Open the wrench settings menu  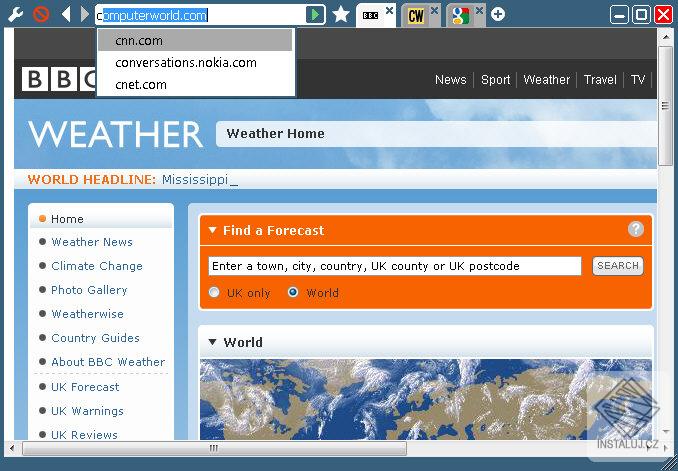click(16, 15)
